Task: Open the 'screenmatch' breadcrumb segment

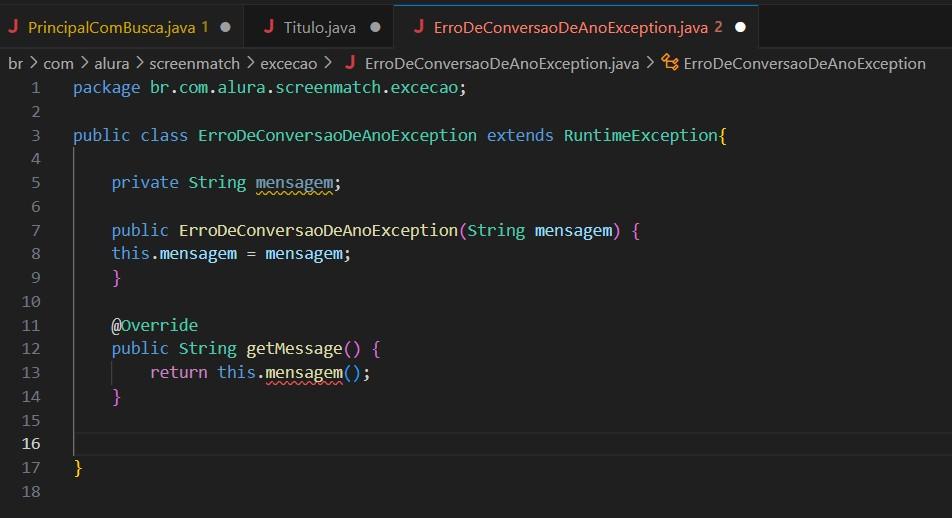Action: coord(194,64)
